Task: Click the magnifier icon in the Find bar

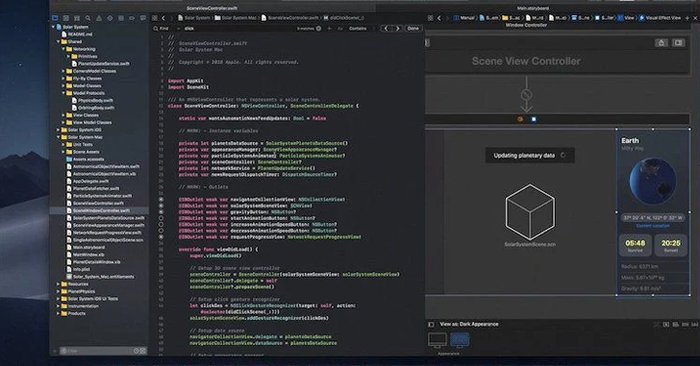Action: pos(155,28)
